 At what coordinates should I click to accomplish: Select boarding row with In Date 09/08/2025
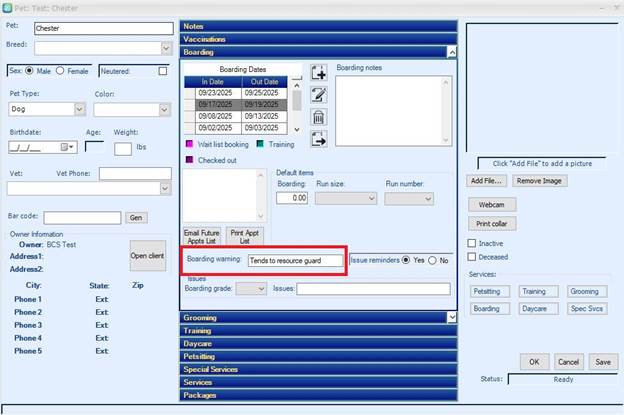(236, 116)
